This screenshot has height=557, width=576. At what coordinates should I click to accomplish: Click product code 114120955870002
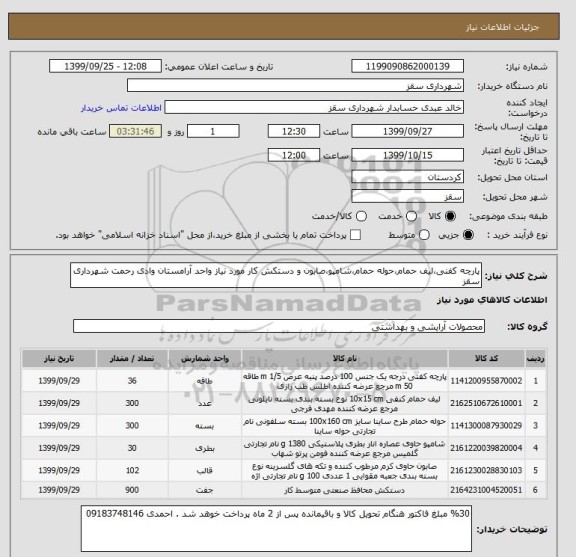(486, 381)
